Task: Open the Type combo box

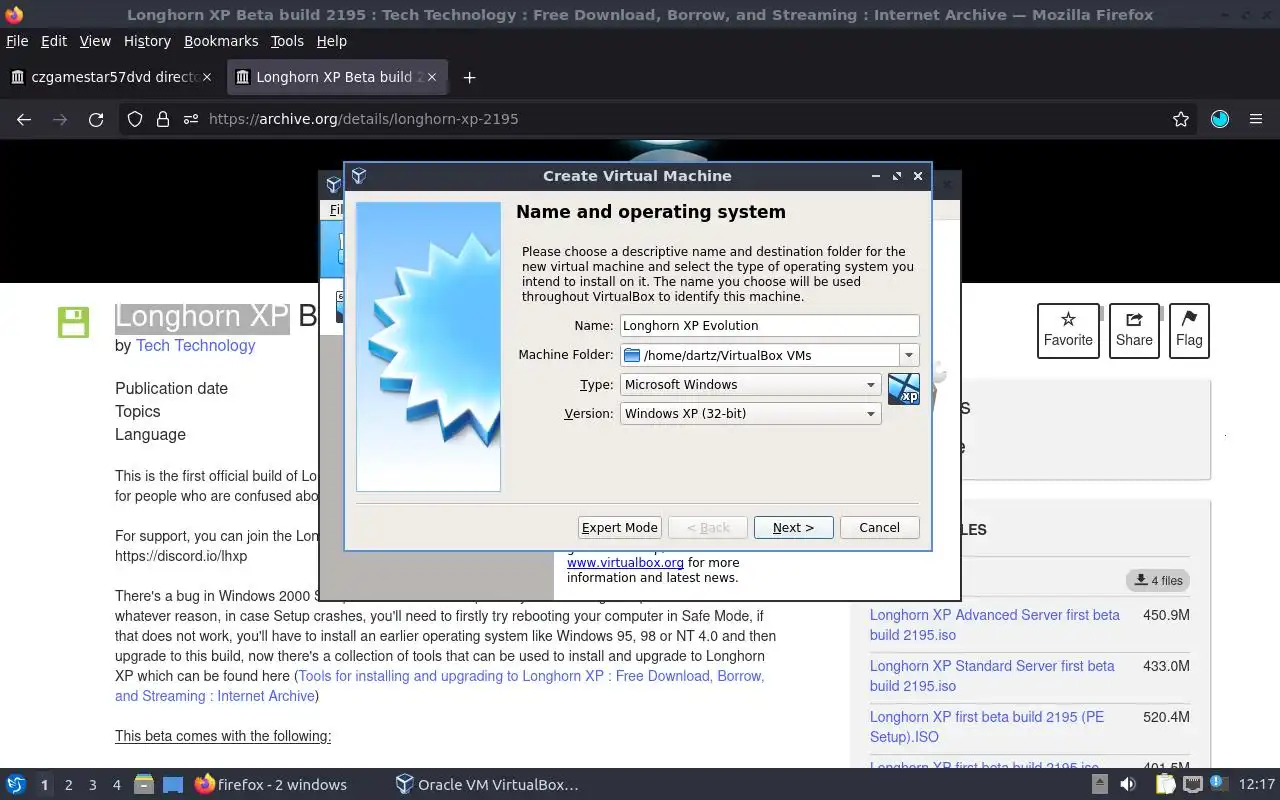Action: (x=750, y=384)
